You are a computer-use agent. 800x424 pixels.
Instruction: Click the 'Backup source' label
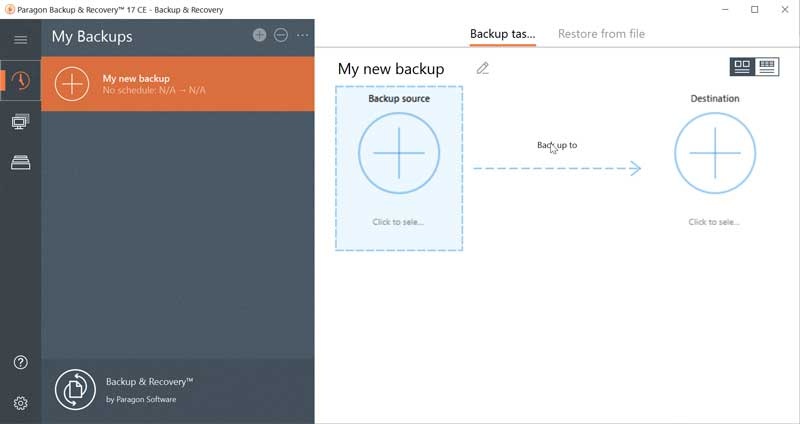pyautogui.click(x=399, y=98)
